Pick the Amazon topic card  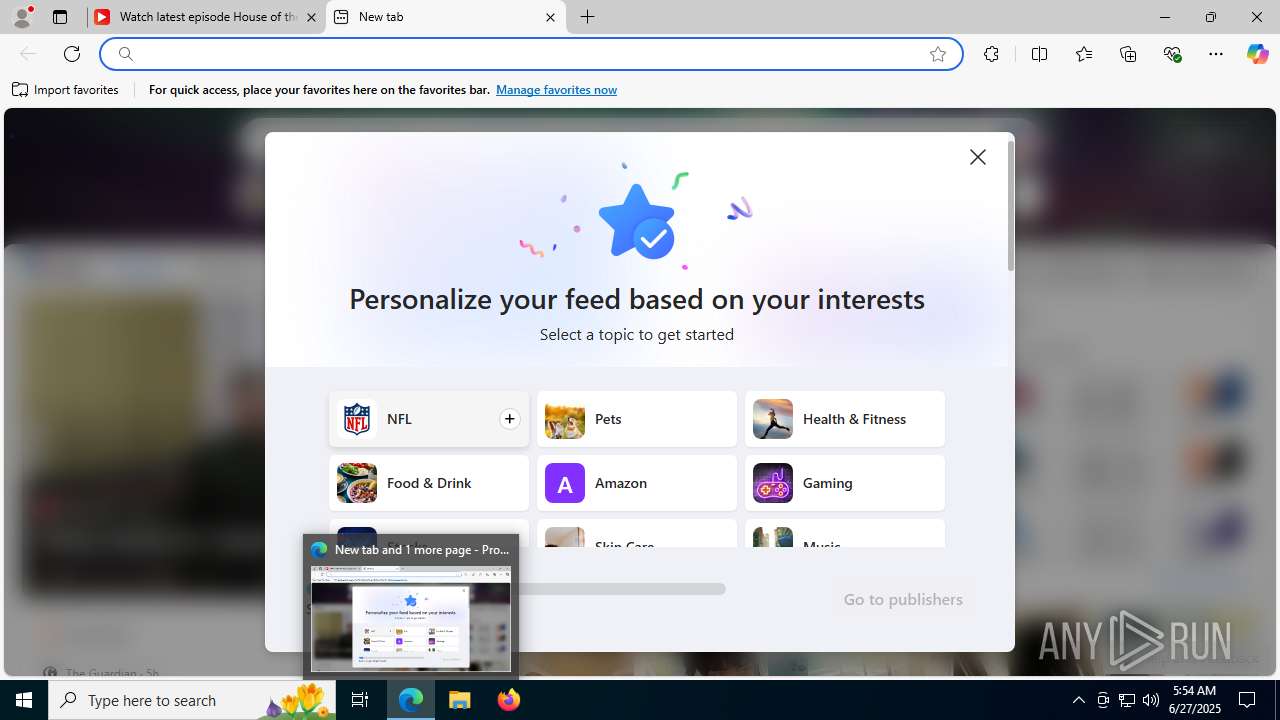637,483
